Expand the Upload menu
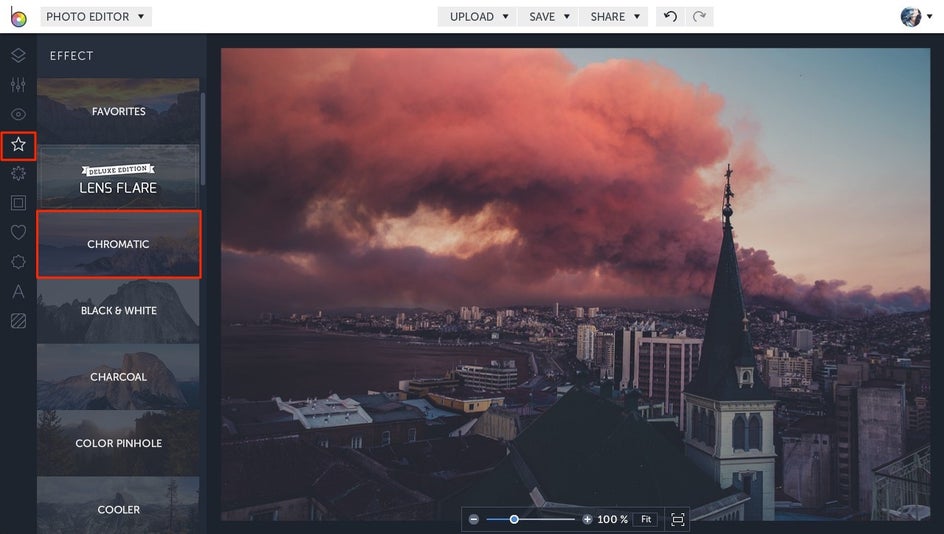 479,16
